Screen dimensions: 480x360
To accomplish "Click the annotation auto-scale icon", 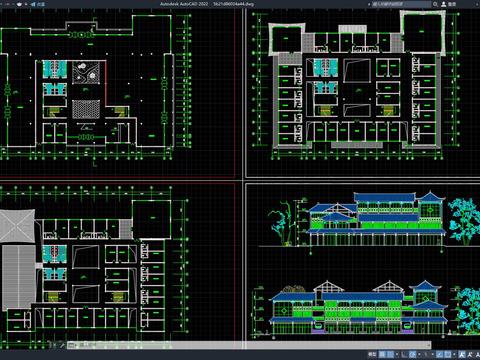I will 470,354.
